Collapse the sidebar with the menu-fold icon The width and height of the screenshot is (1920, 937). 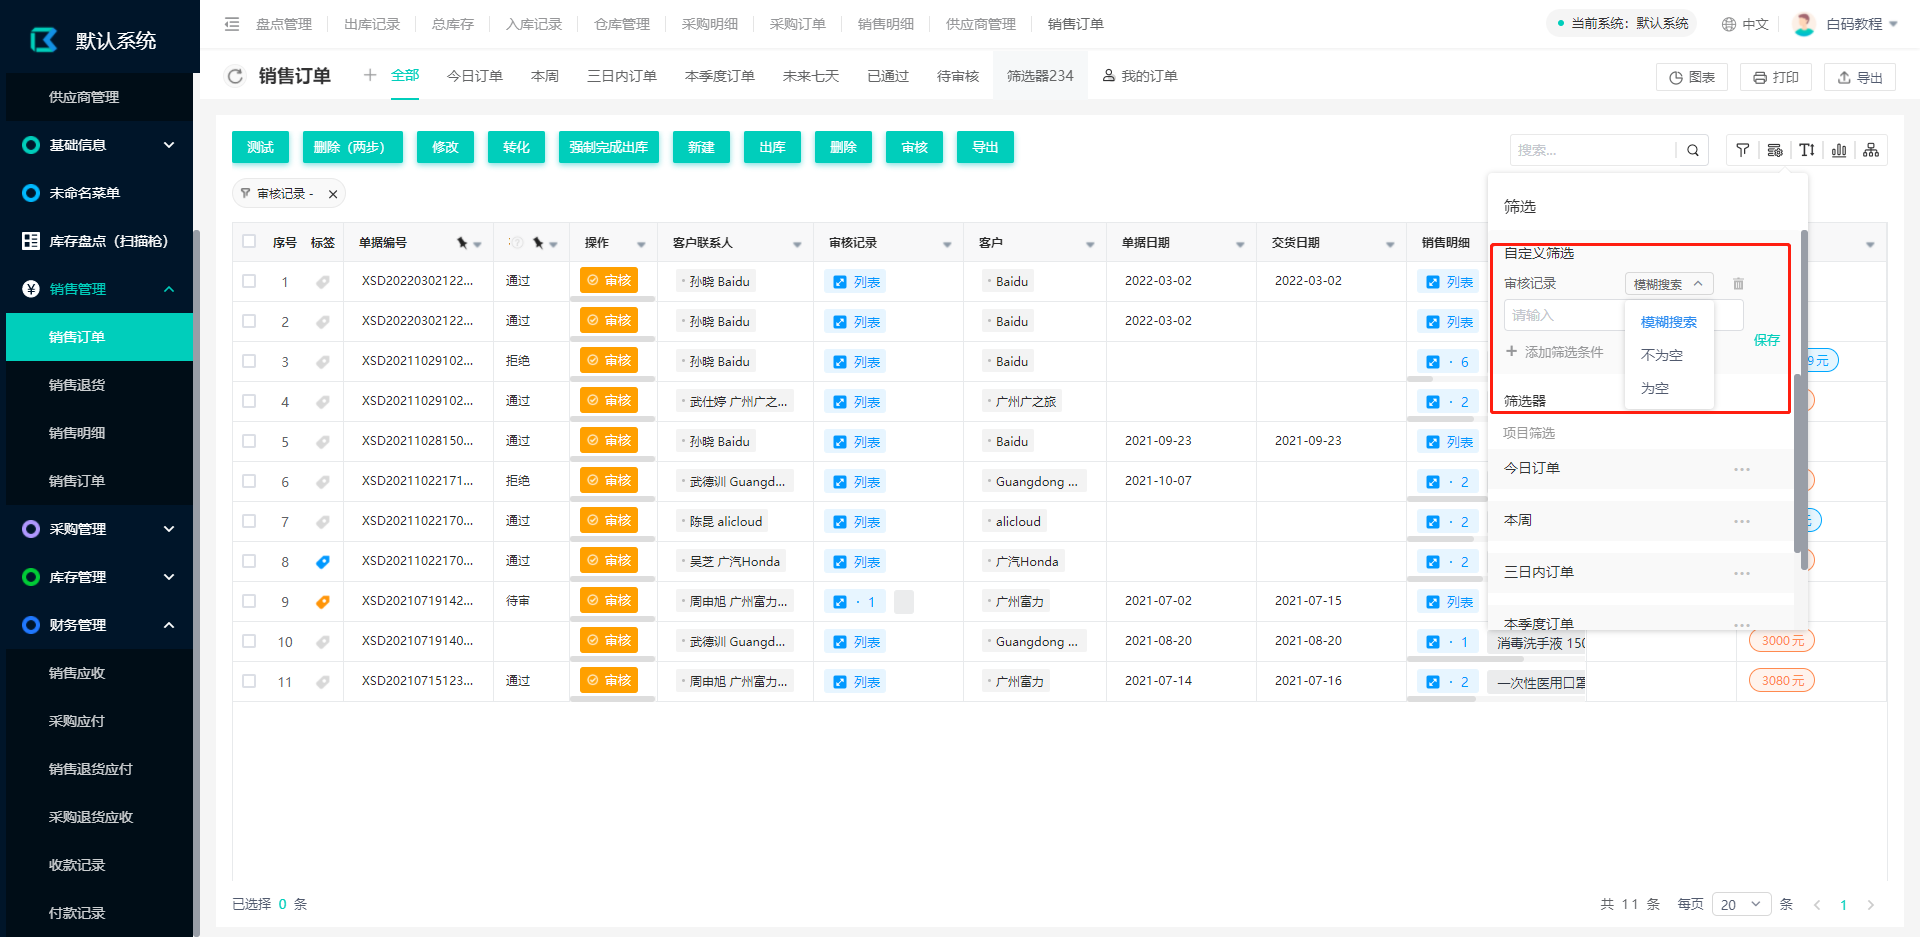(x=232, y=24)
